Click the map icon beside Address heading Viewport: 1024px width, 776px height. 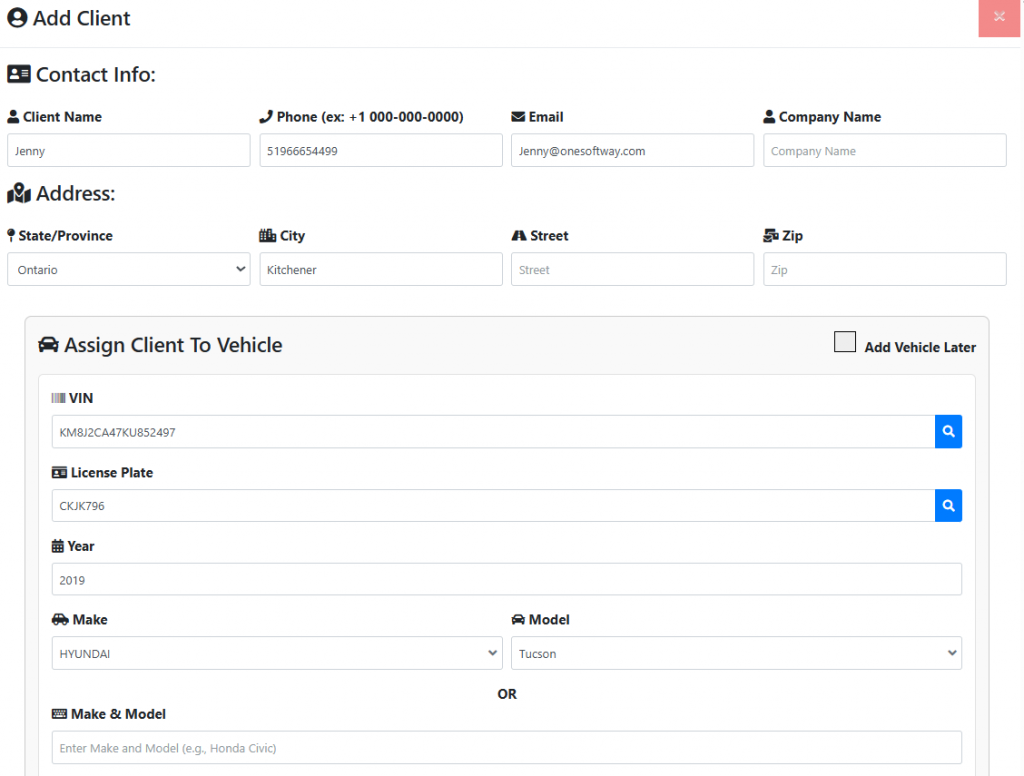pos(19,193)
